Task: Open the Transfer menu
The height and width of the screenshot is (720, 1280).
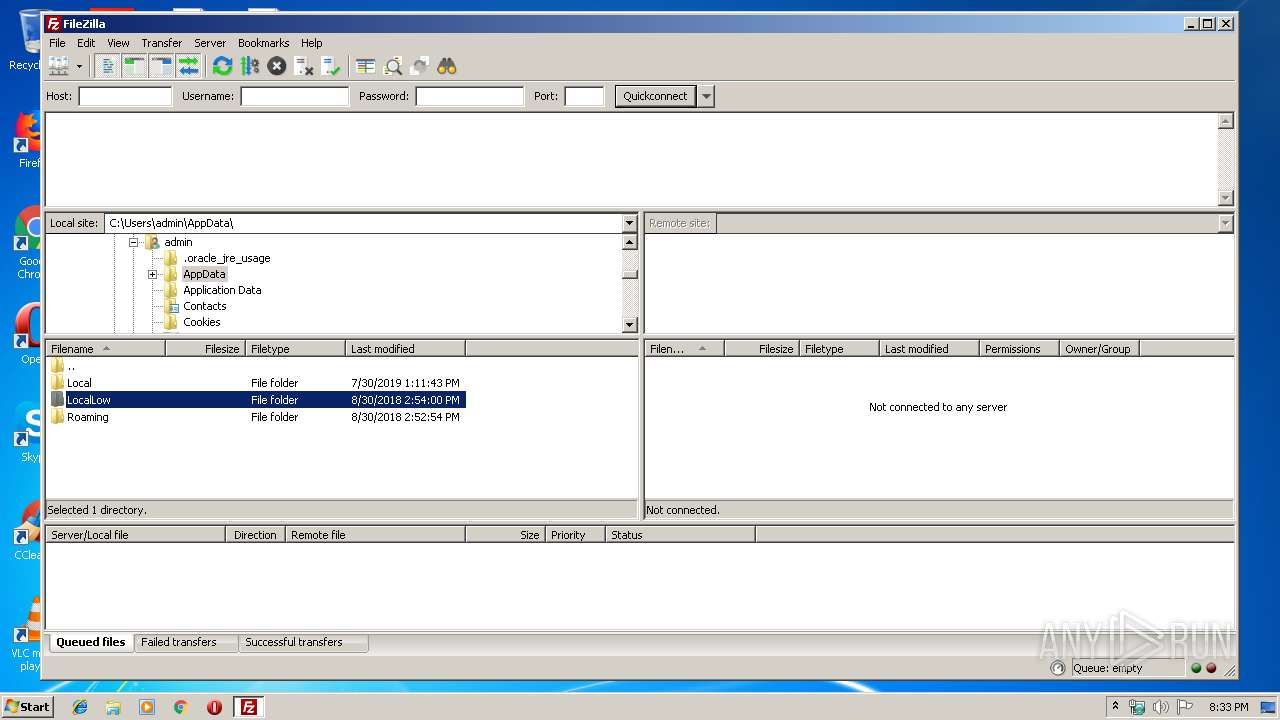Action: pos(161,43)
